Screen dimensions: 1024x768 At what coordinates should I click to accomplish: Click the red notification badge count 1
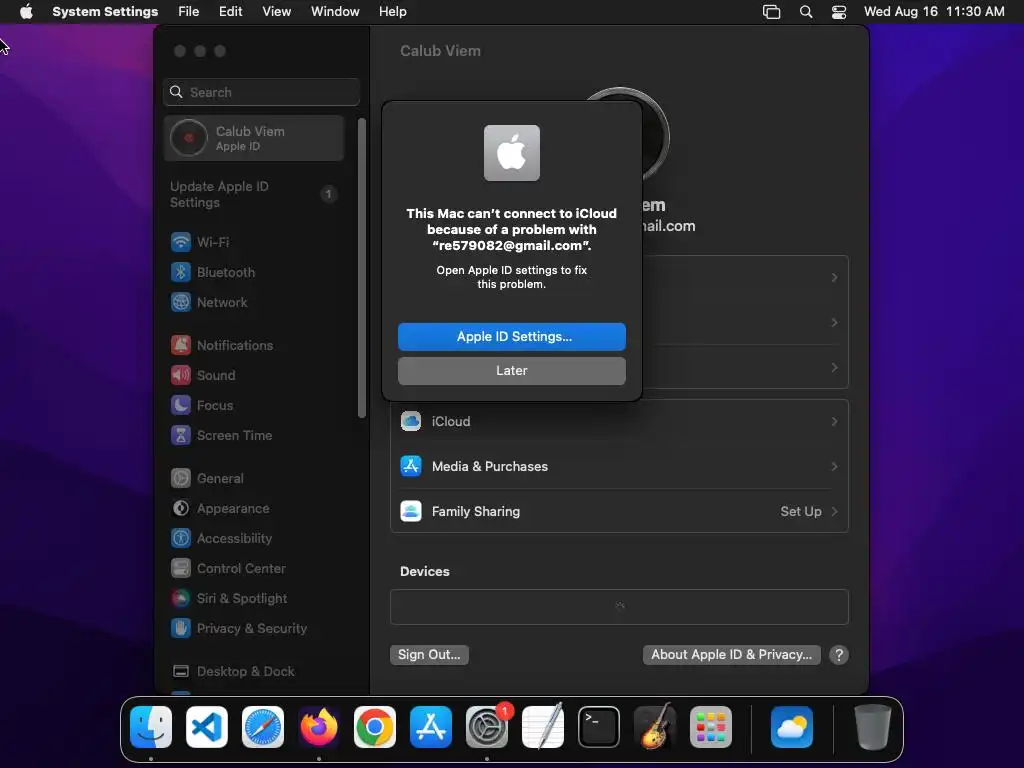pos(505,711)
